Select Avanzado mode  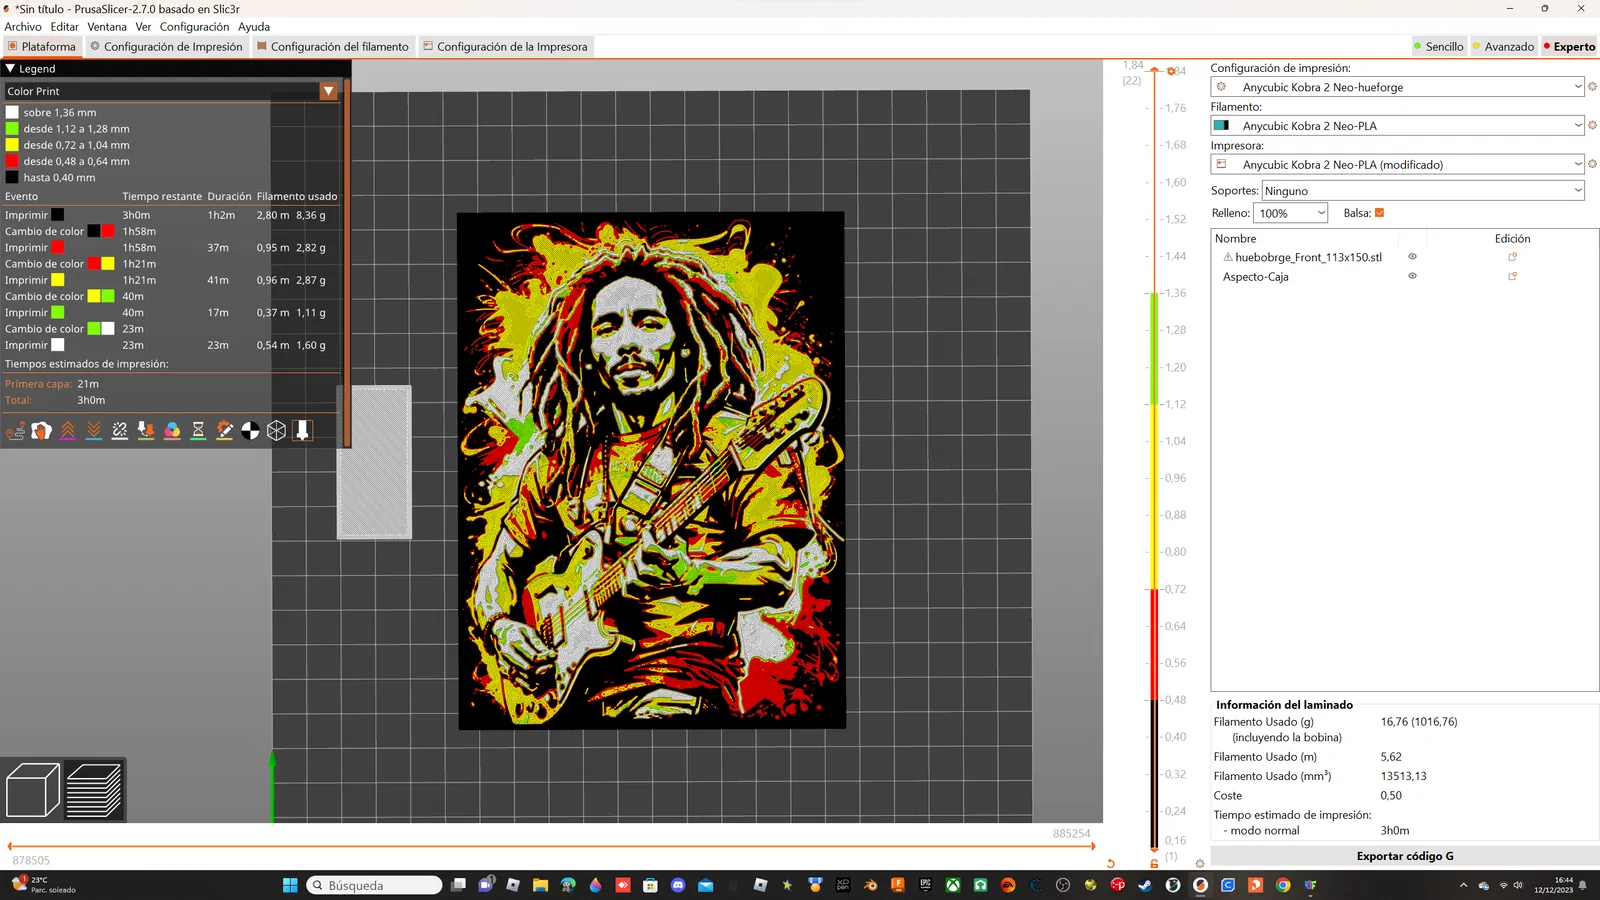coord(1504,47)
